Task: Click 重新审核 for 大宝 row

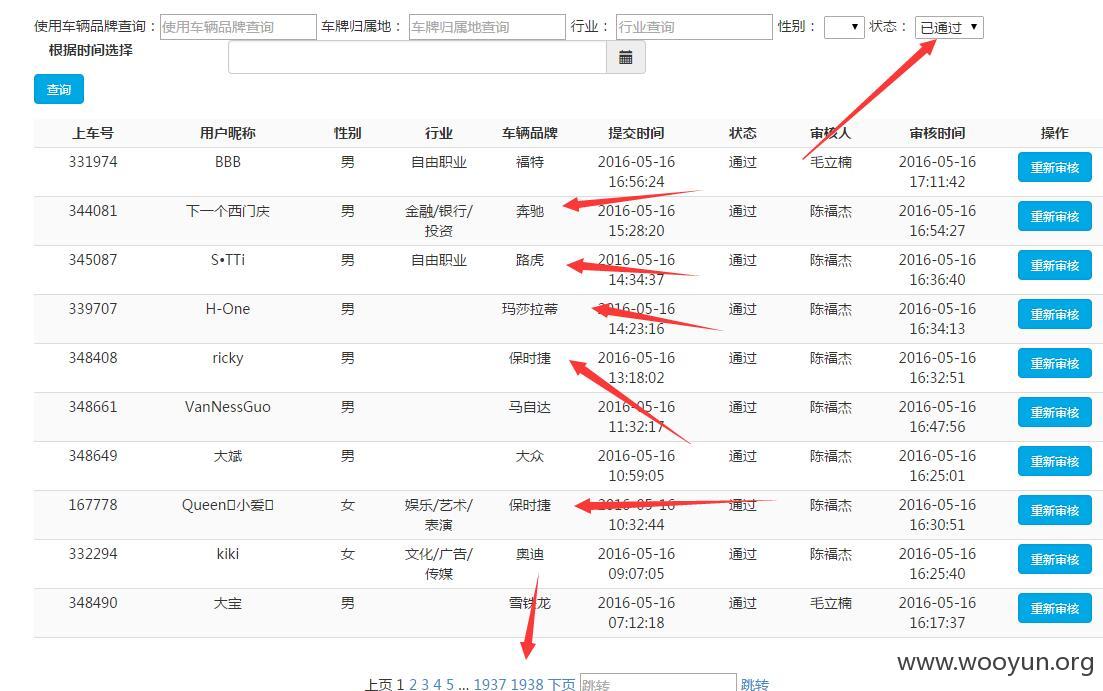Action: coord(1054,609)
